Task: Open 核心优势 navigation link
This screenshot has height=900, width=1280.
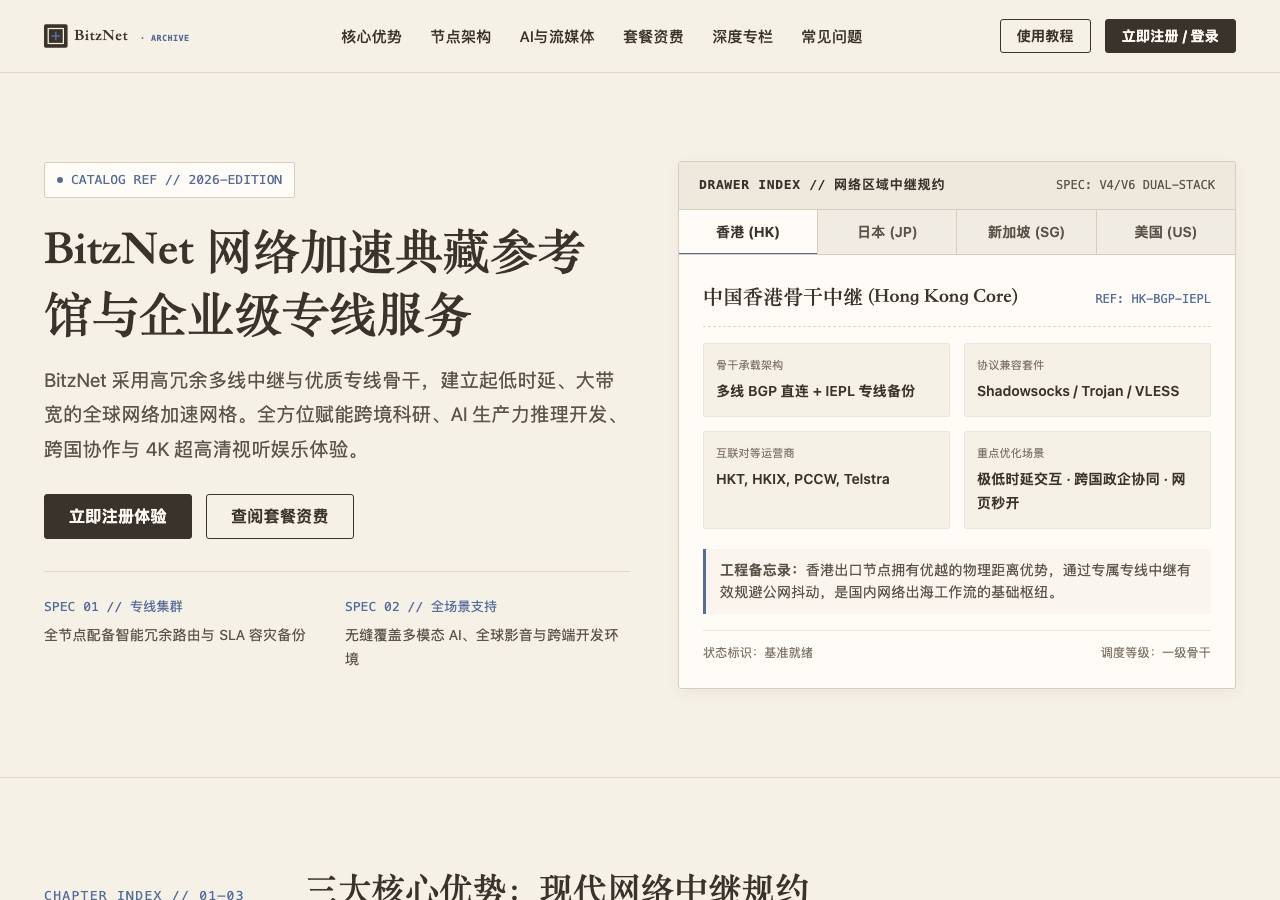Action: (371, 37)
